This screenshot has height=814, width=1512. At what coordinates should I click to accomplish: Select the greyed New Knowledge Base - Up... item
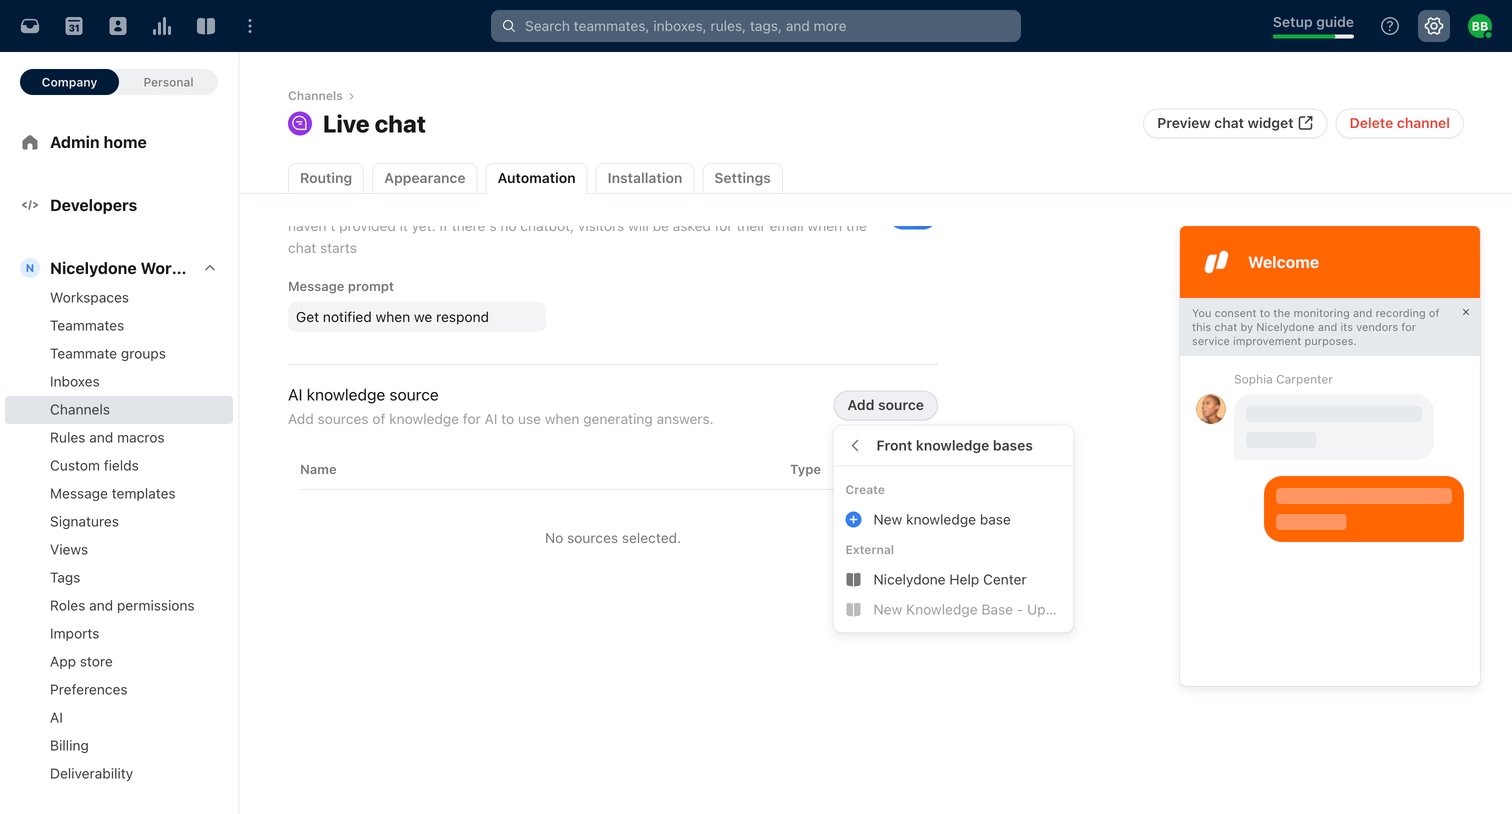(953, 610)
